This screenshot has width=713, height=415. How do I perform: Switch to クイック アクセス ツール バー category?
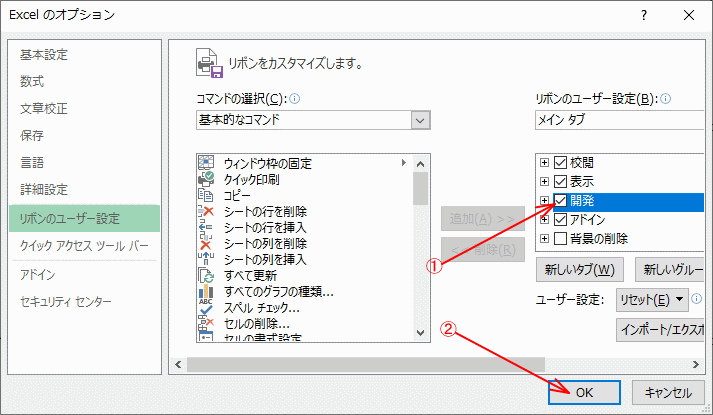84,245
